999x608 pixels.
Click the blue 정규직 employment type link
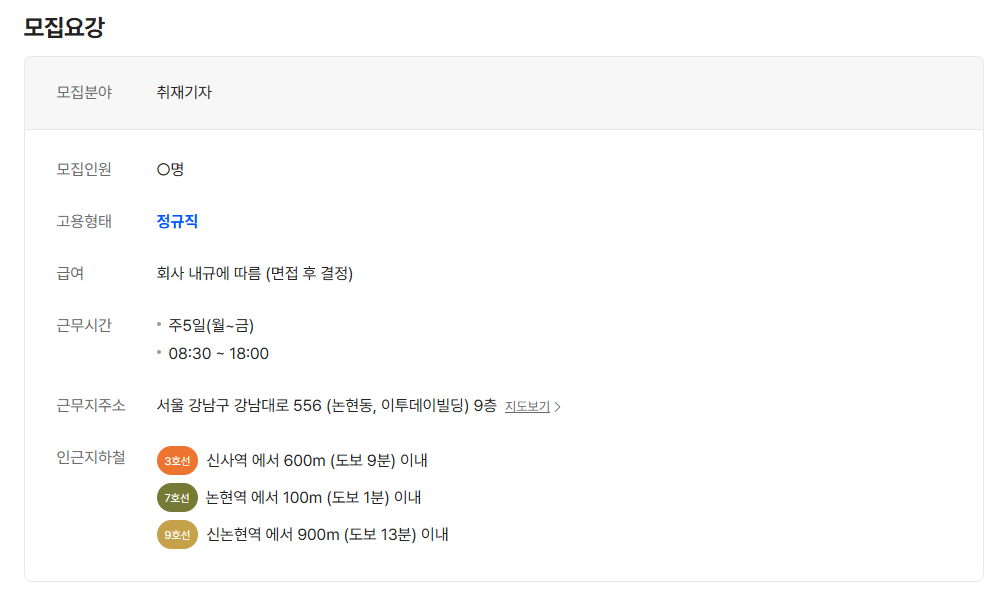(177, 221)
